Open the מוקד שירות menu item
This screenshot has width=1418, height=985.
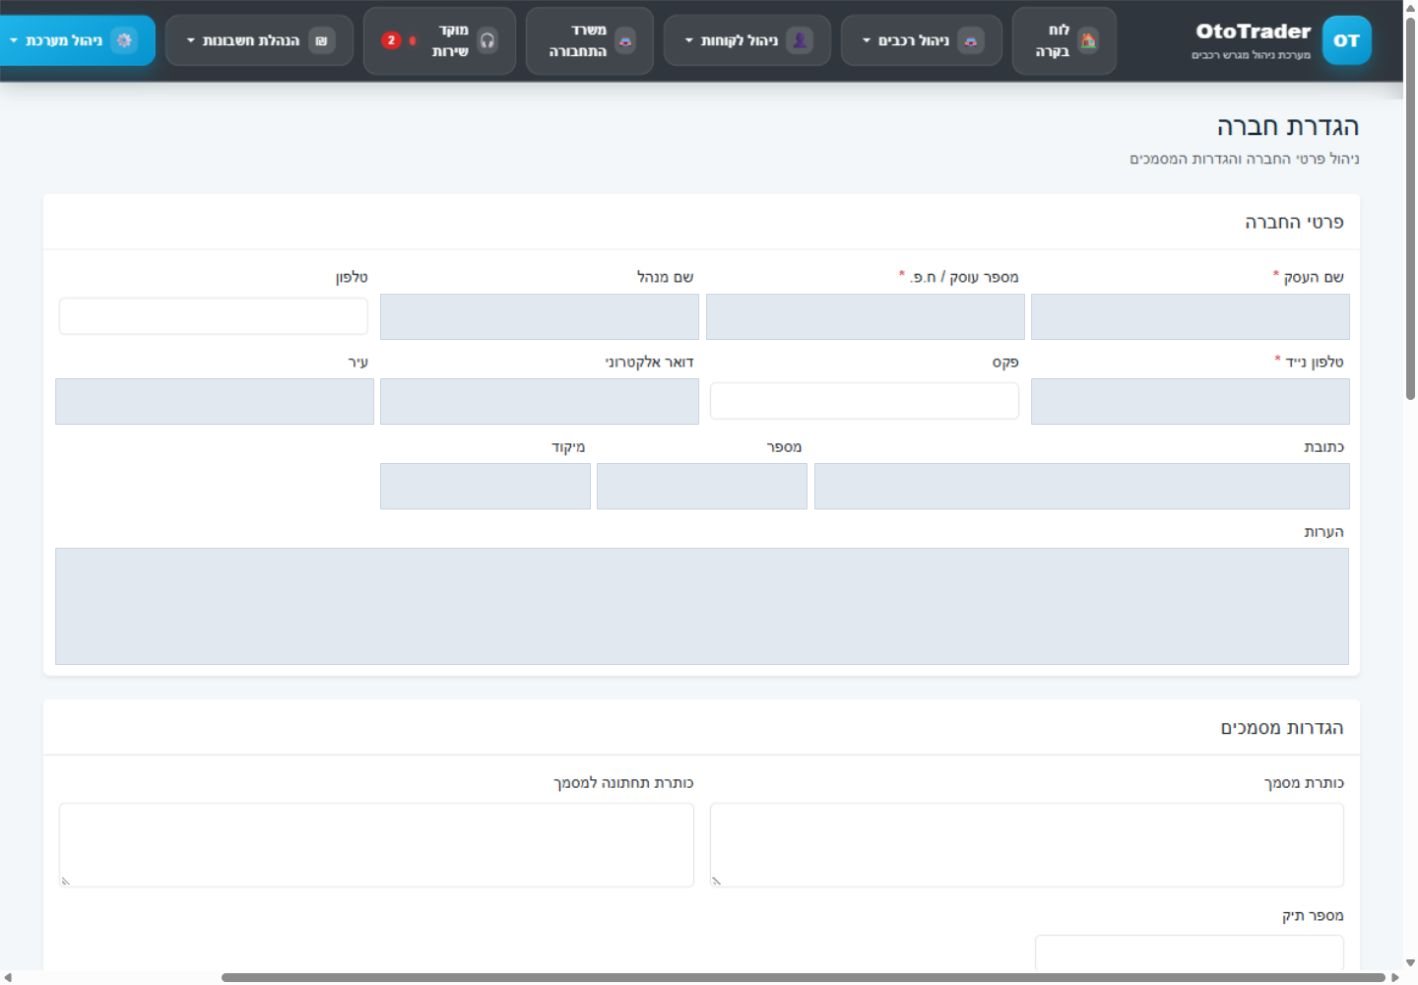(x=440, y=41)
